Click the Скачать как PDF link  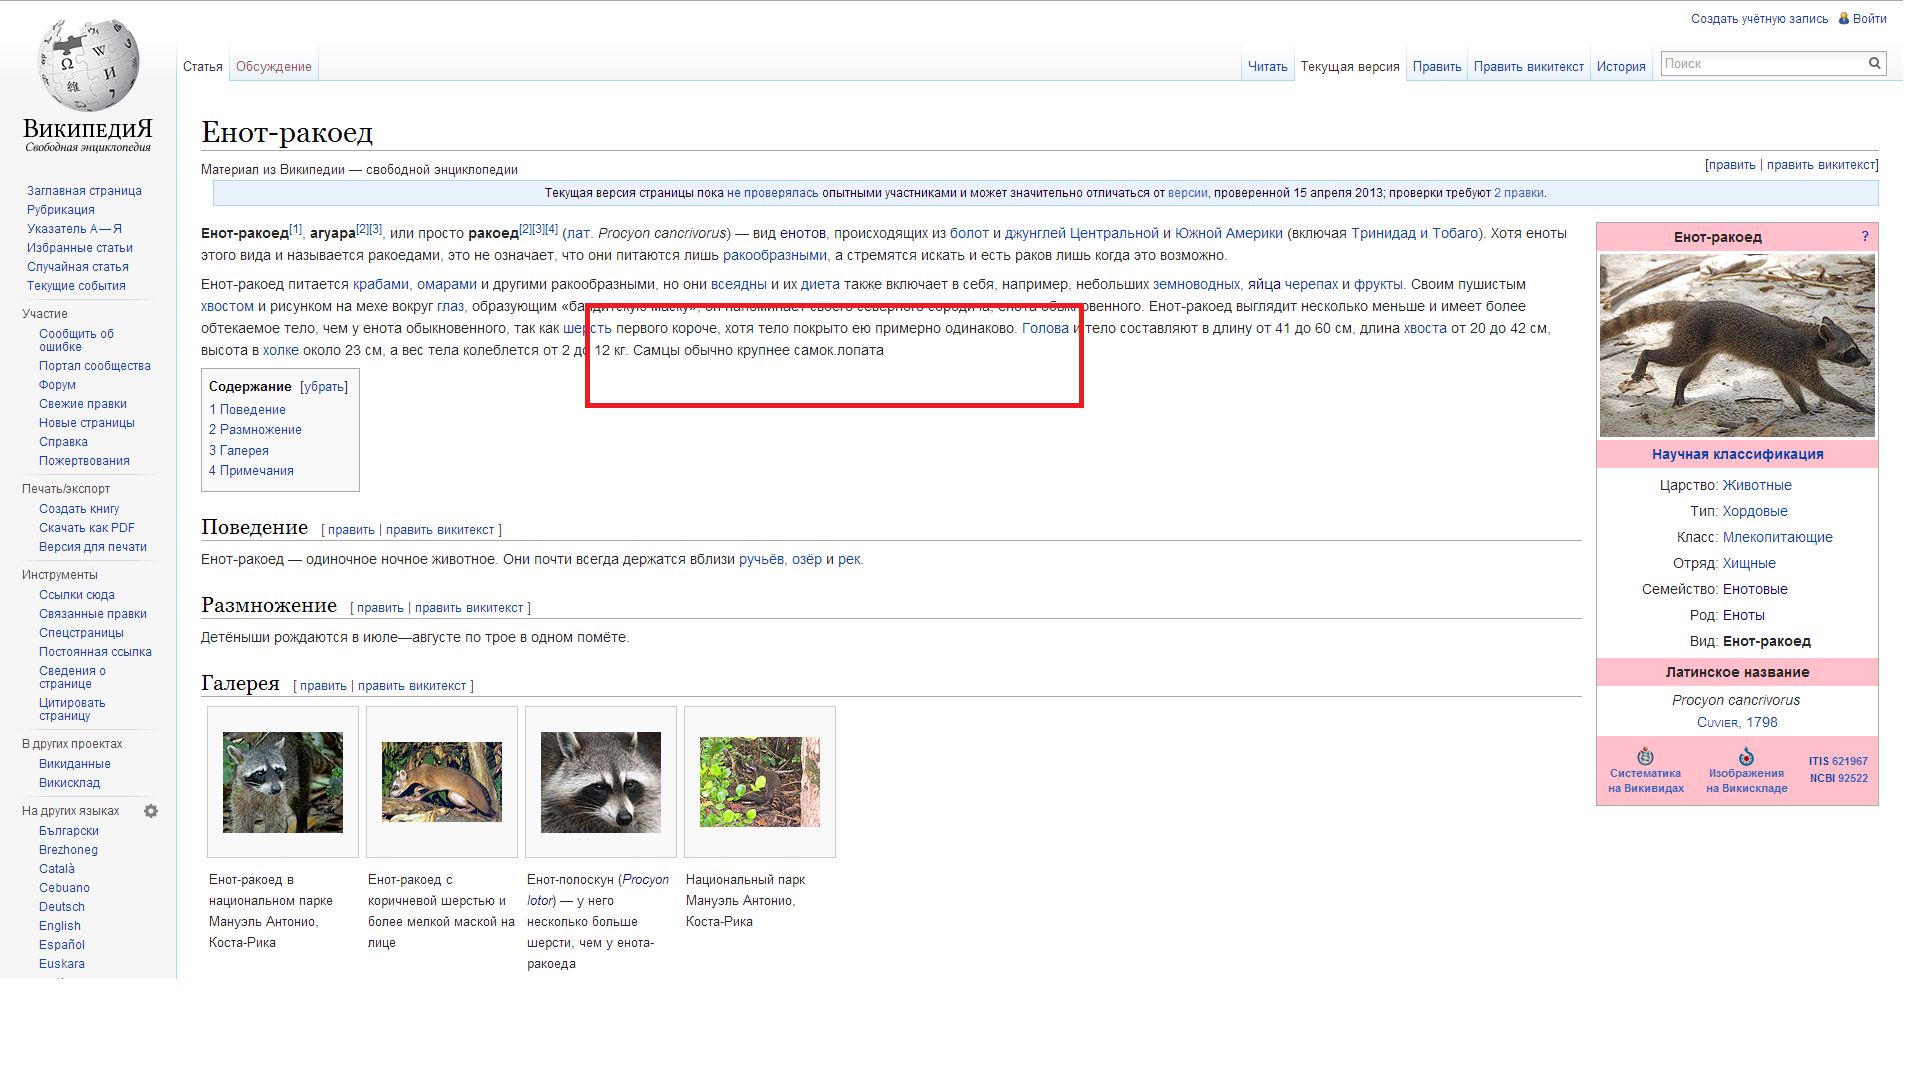(x=86, y=527)
